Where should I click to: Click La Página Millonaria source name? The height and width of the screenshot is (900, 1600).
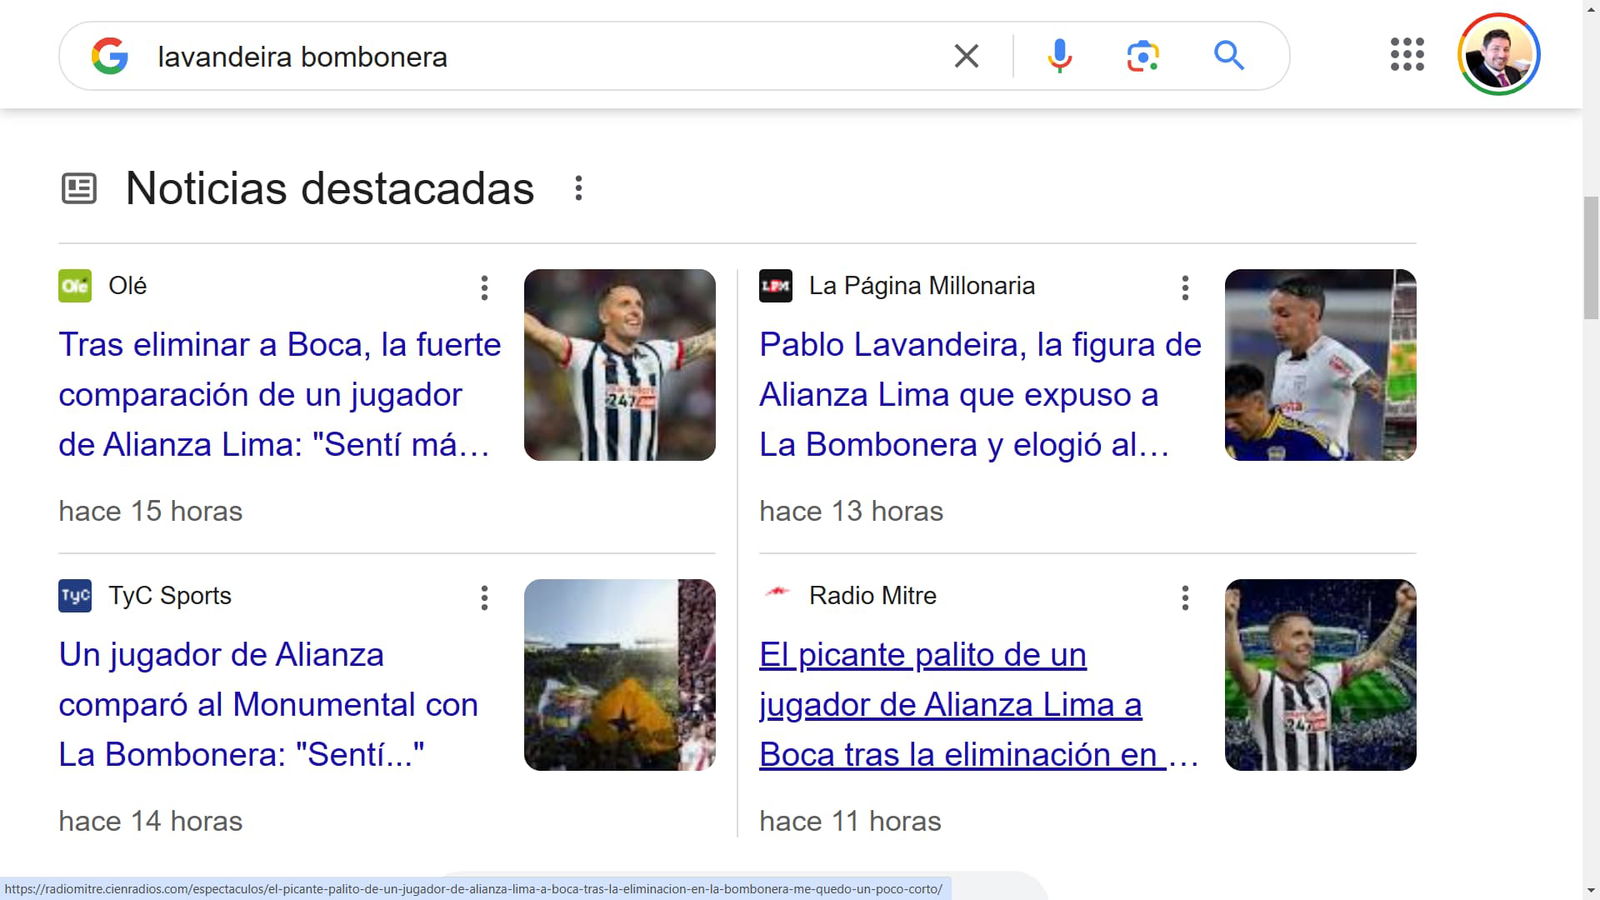click(x=922, y=286)
